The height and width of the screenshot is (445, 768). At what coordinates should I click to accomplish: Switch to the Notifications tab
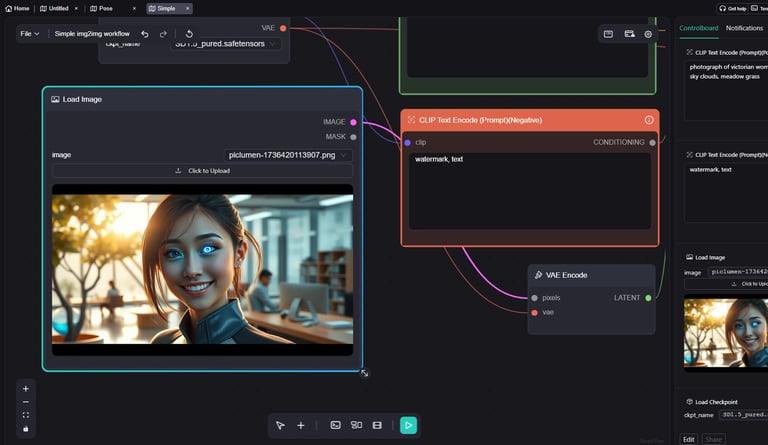[x=744, y=28]
